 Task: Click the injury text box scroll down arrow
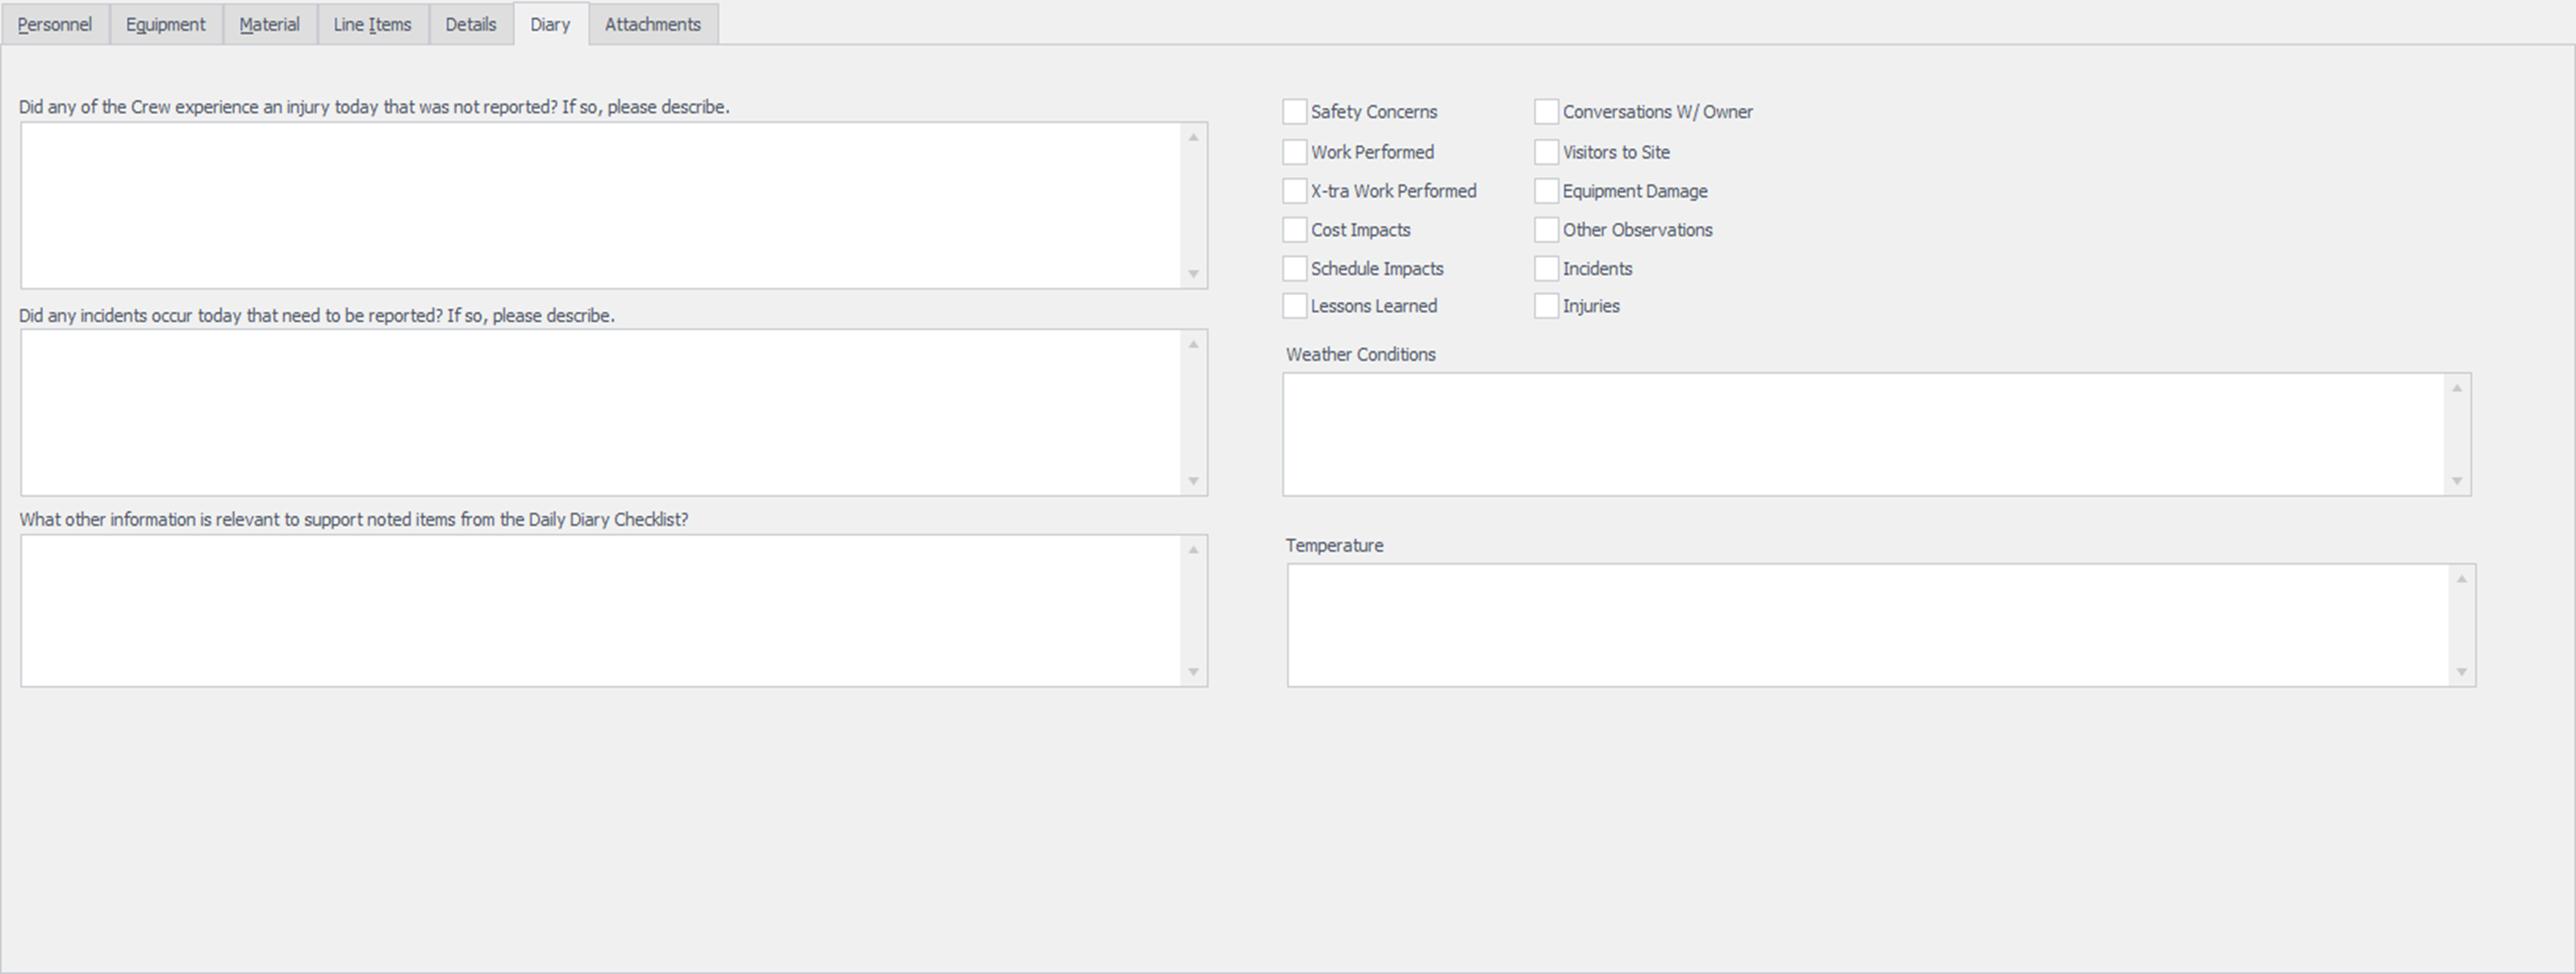pyautogui.click(x=1193, y=274)
